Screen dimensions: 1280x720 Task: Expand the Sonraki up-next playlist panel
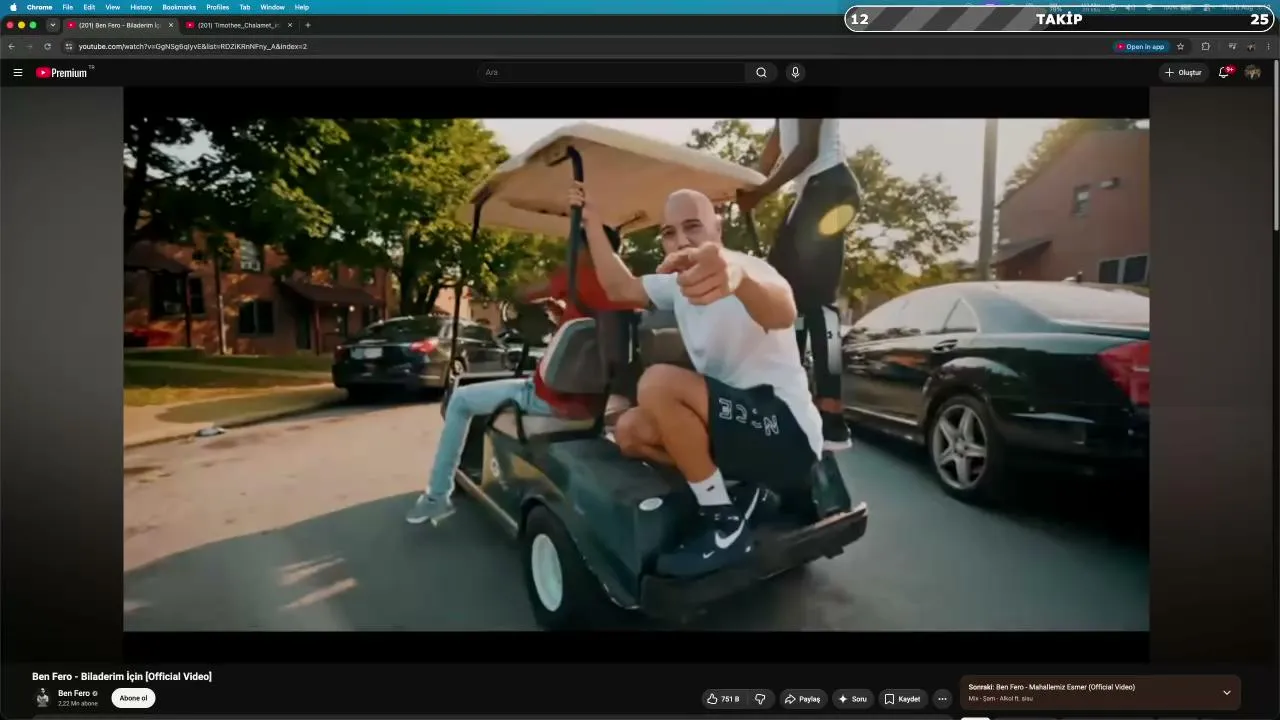(x=1227, y=692)
